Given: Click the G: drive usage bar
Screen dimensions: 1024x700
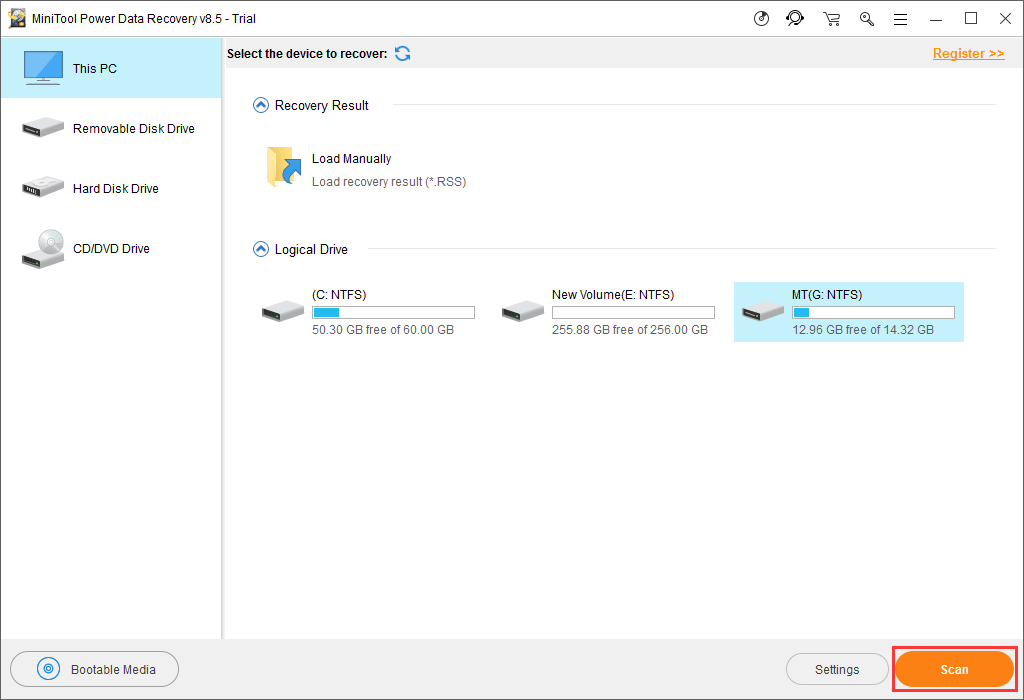Looking at the screenshot, I should pyautogui.click(x=873, y=313).
